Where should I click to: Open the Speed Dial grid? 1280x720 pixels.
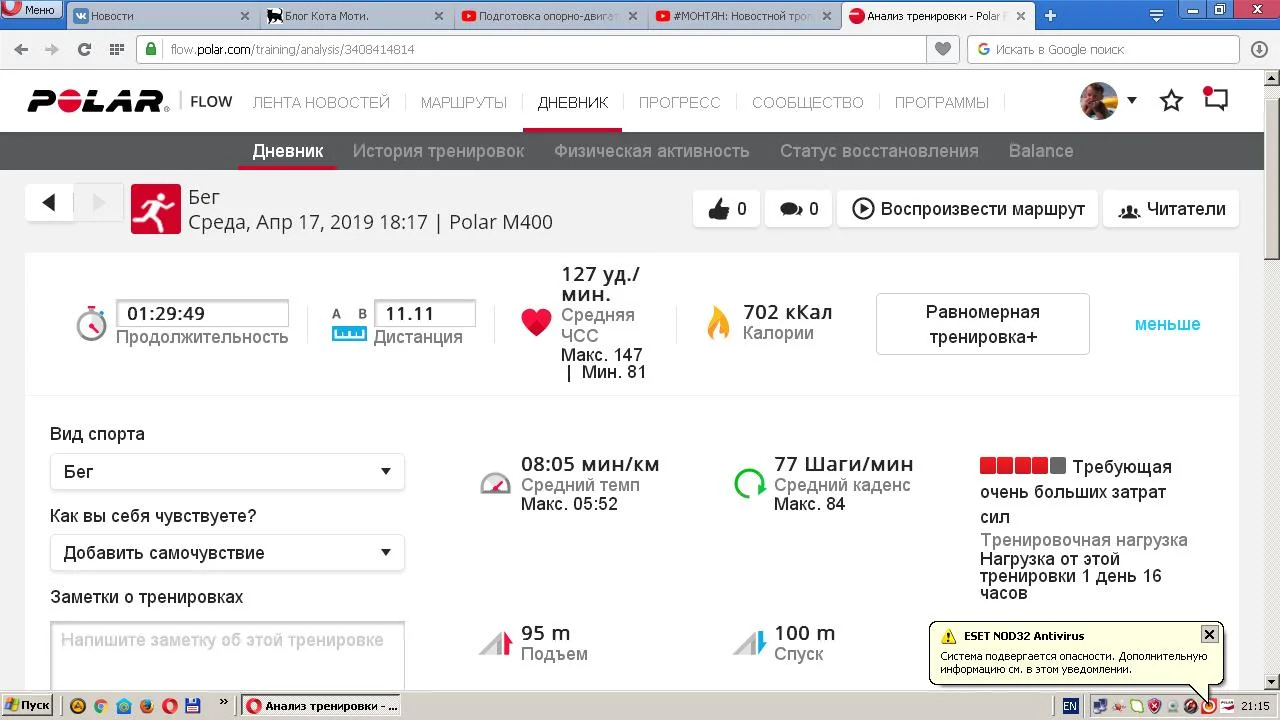(x=116, y=49)
